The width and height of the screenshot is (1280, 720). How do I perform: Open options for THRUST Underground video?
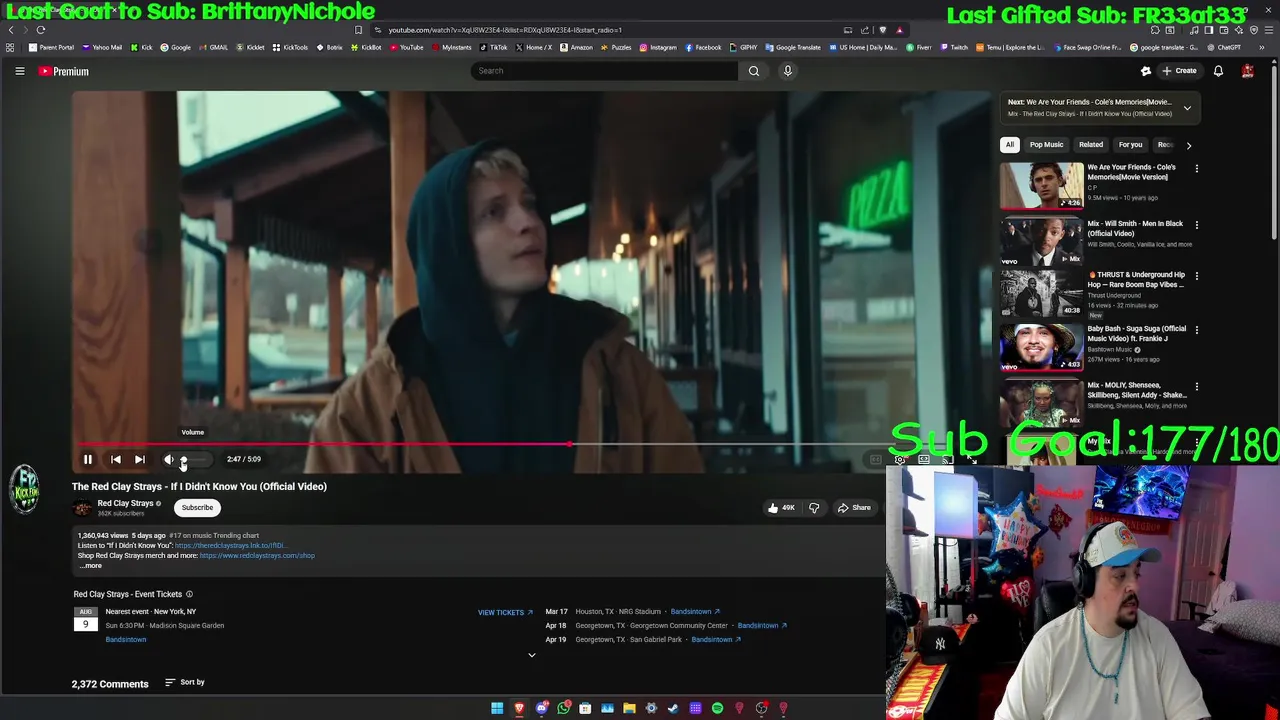[x=1196, y=276]
